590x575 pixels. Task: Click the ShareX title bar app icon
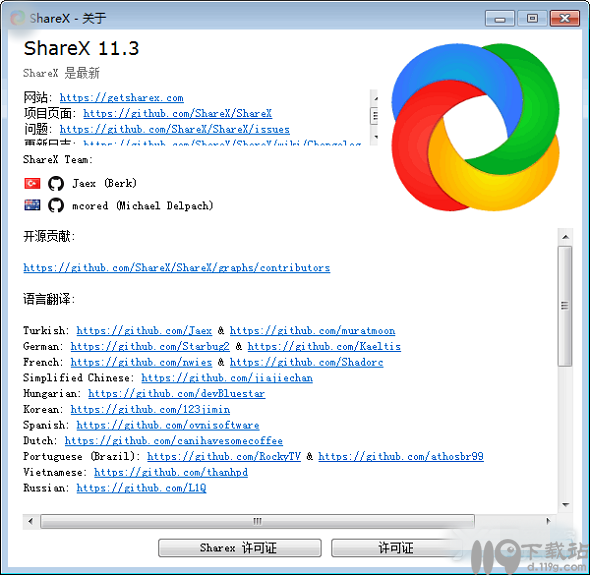[17, 18]
